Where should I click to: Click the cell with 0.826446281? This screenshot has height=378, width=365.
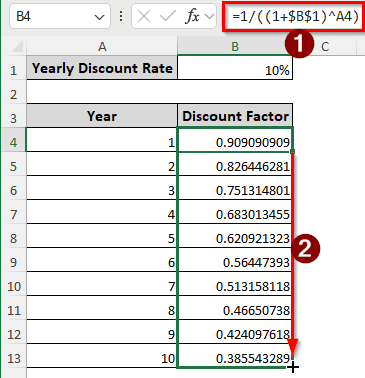click(235, 164)
